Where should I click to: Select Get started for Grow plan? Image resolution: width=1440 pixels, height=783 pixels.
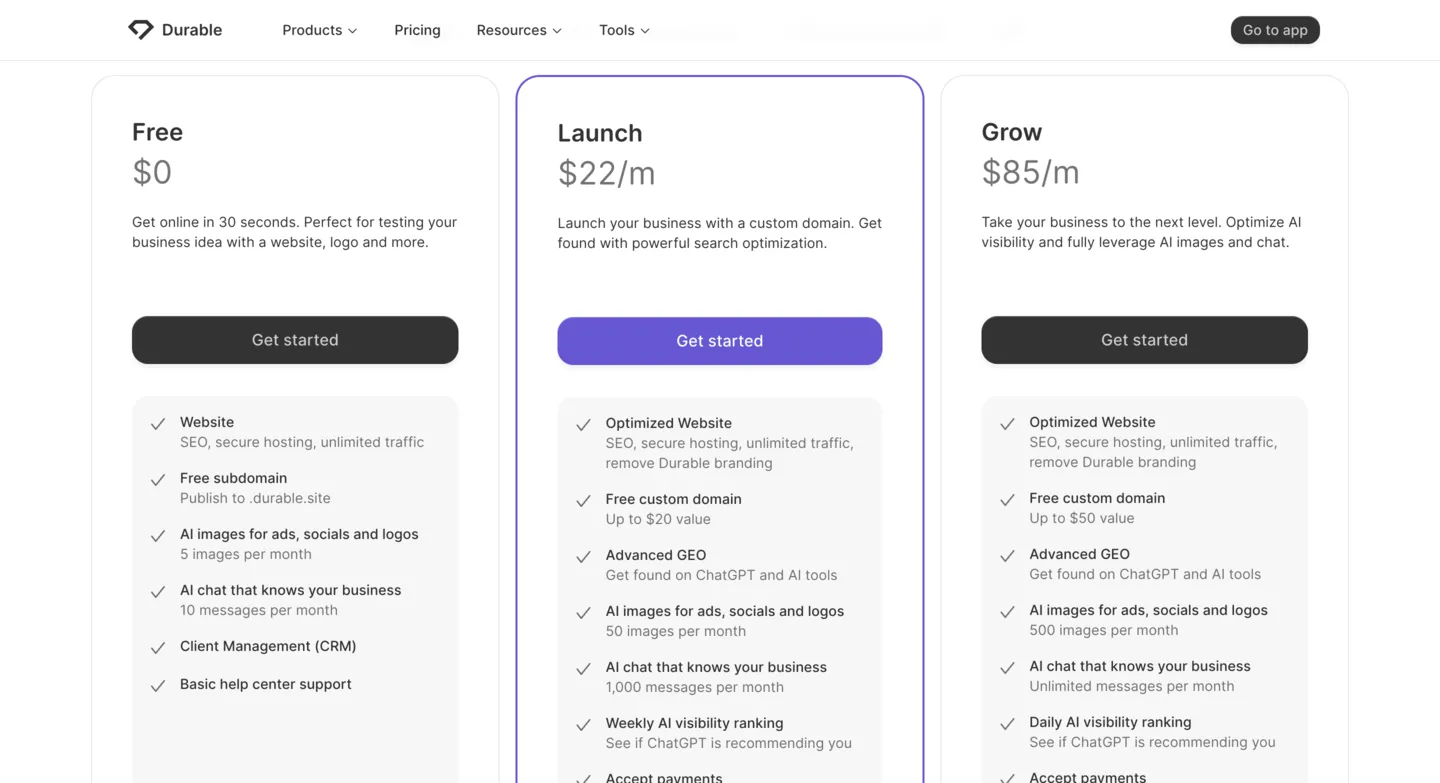pos(1144,340)
